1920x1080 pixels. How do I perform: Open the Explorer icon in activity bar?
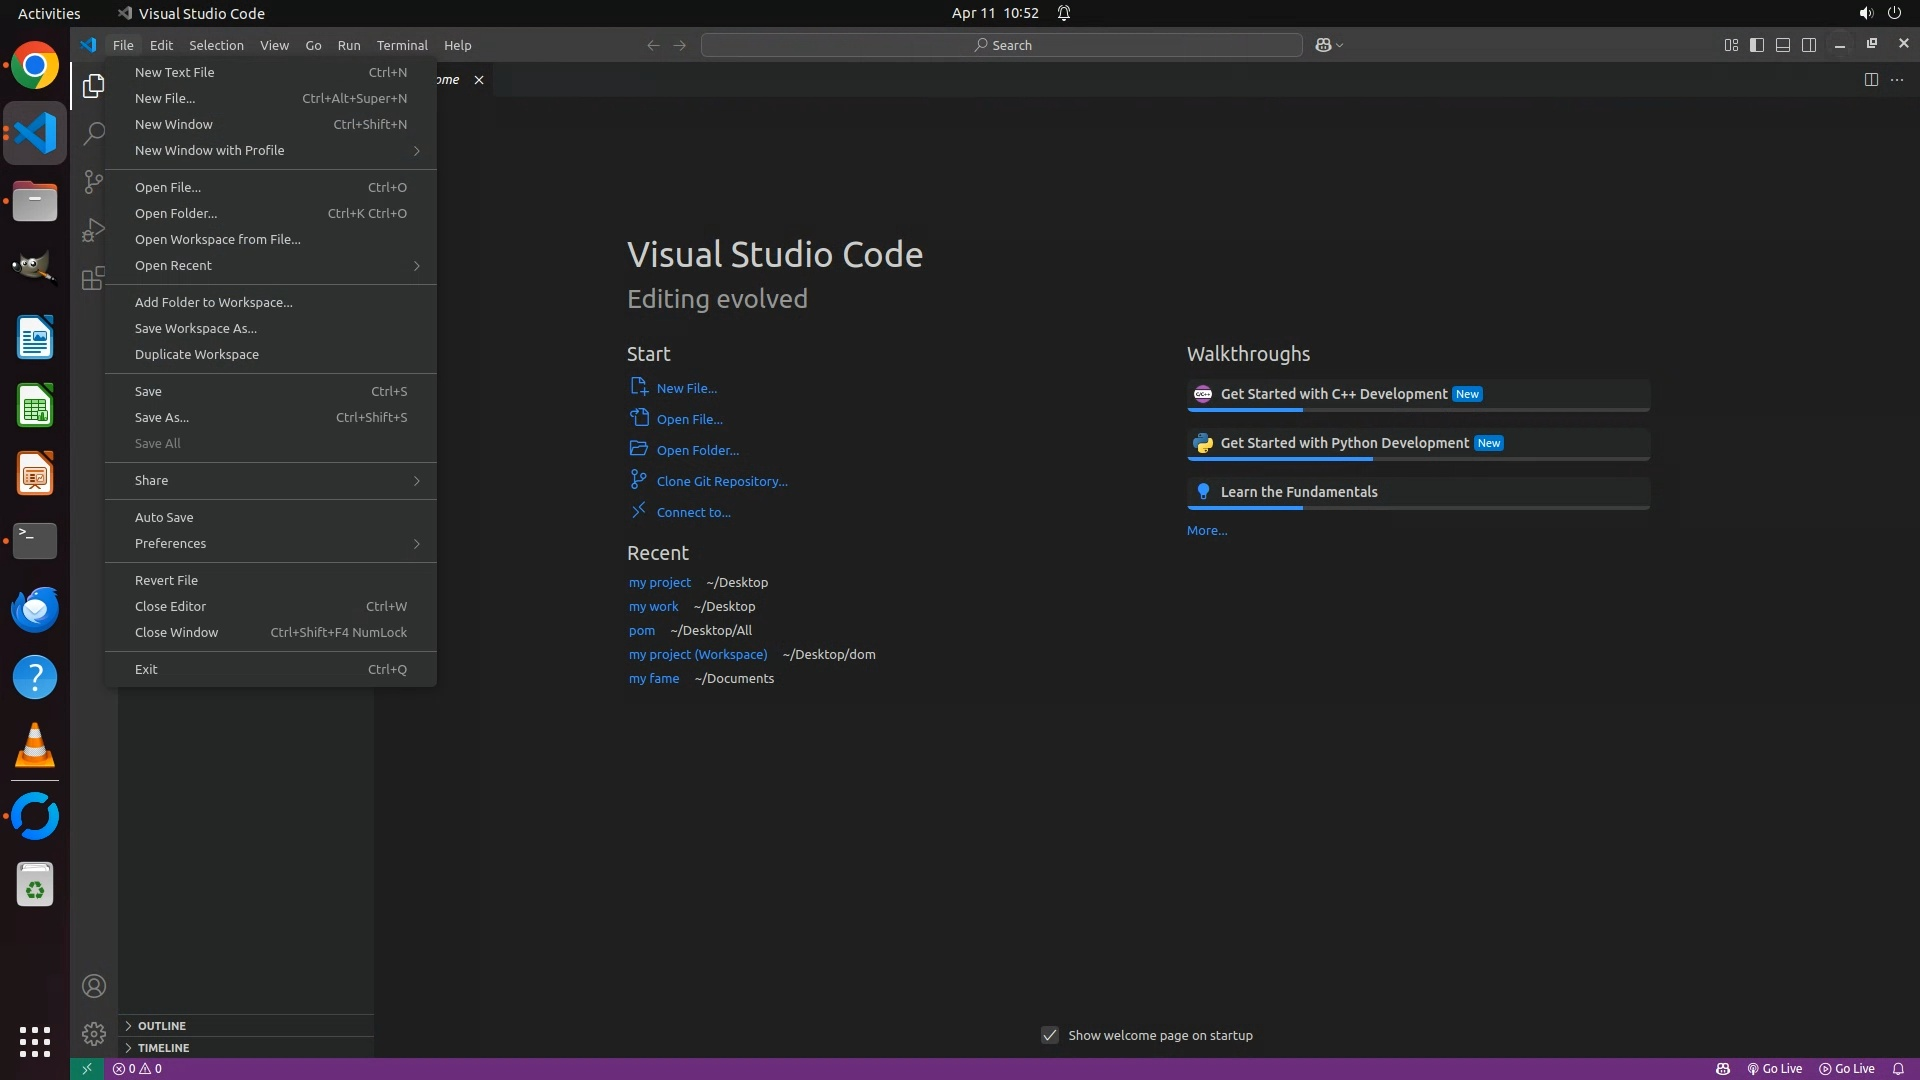pyautogui.click(x=93, y=86)
